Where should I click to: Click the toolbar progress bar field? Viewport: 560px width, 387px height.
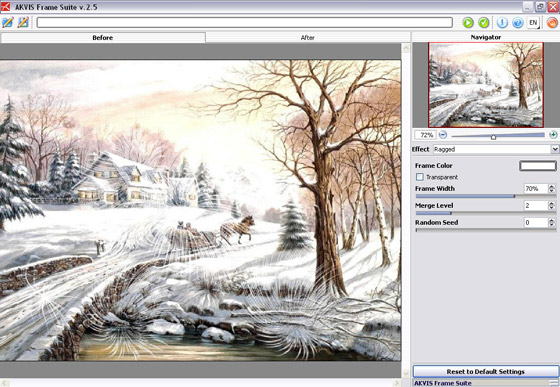[x=245, y=22]
